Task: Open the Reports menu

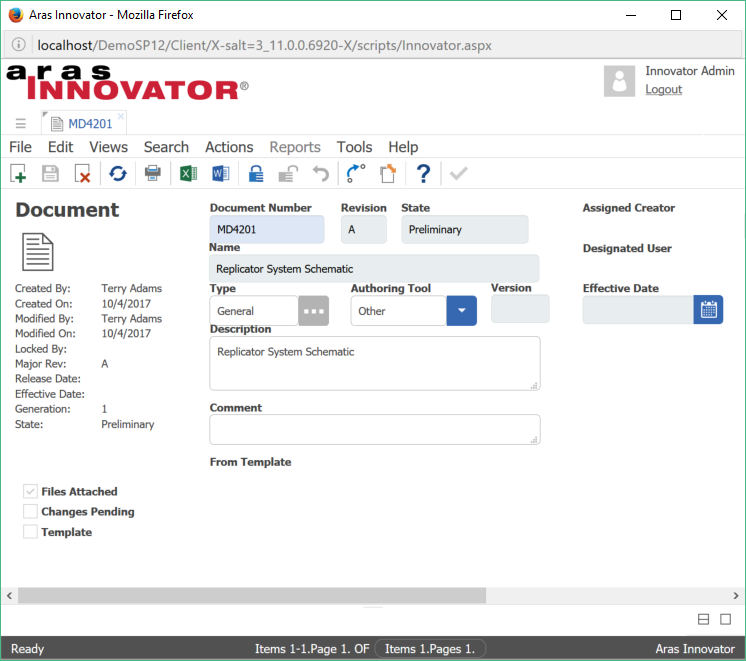Action: coord(295,147)
